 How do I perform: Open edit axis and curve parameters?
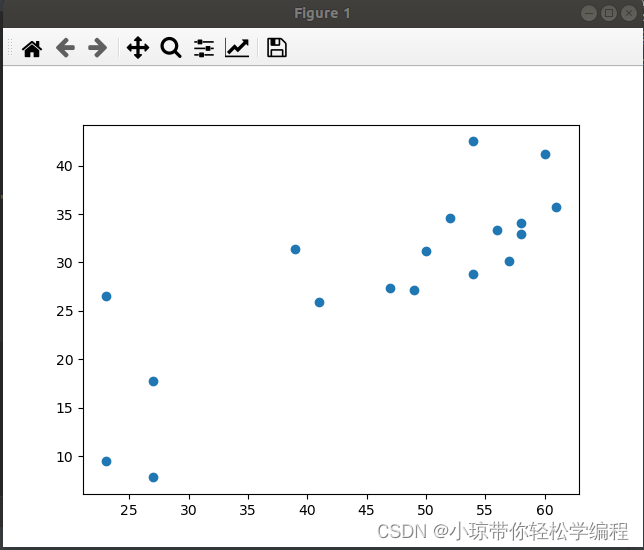(237, 48)
